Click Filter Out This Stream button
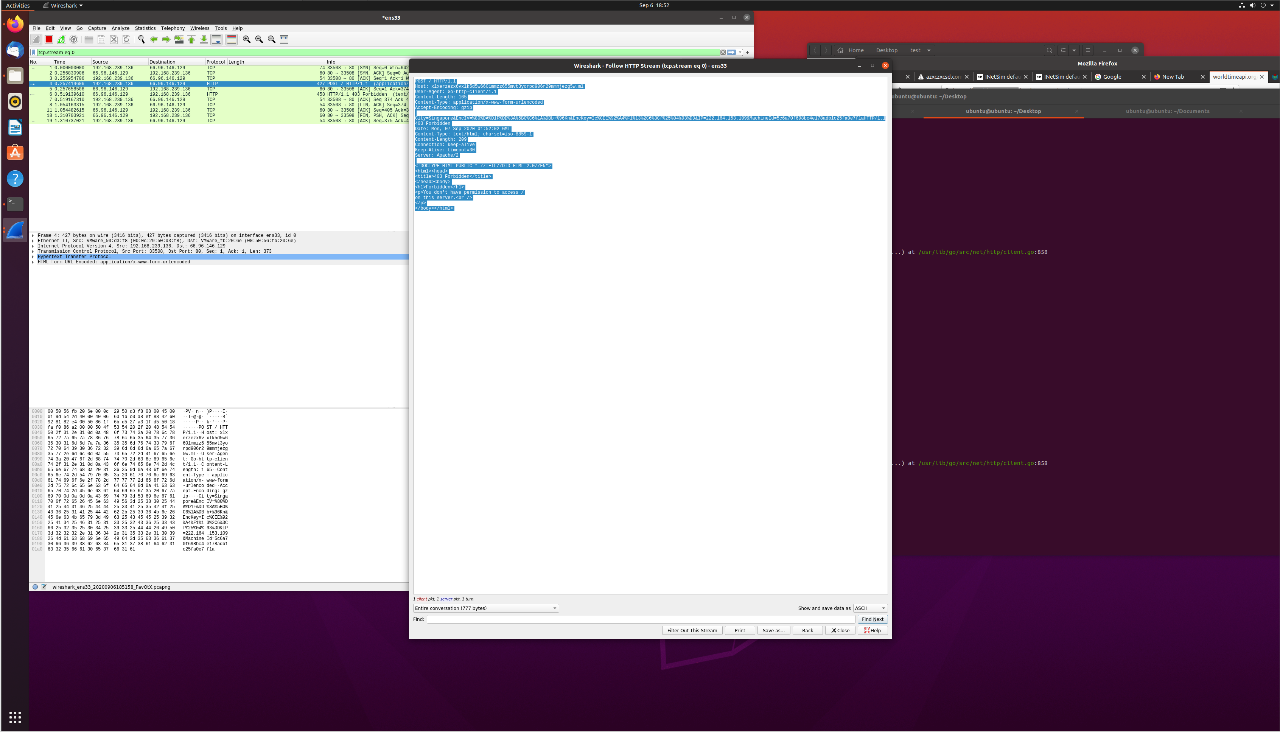Screen dimensions: 1280x732 (x=692, y=630)
